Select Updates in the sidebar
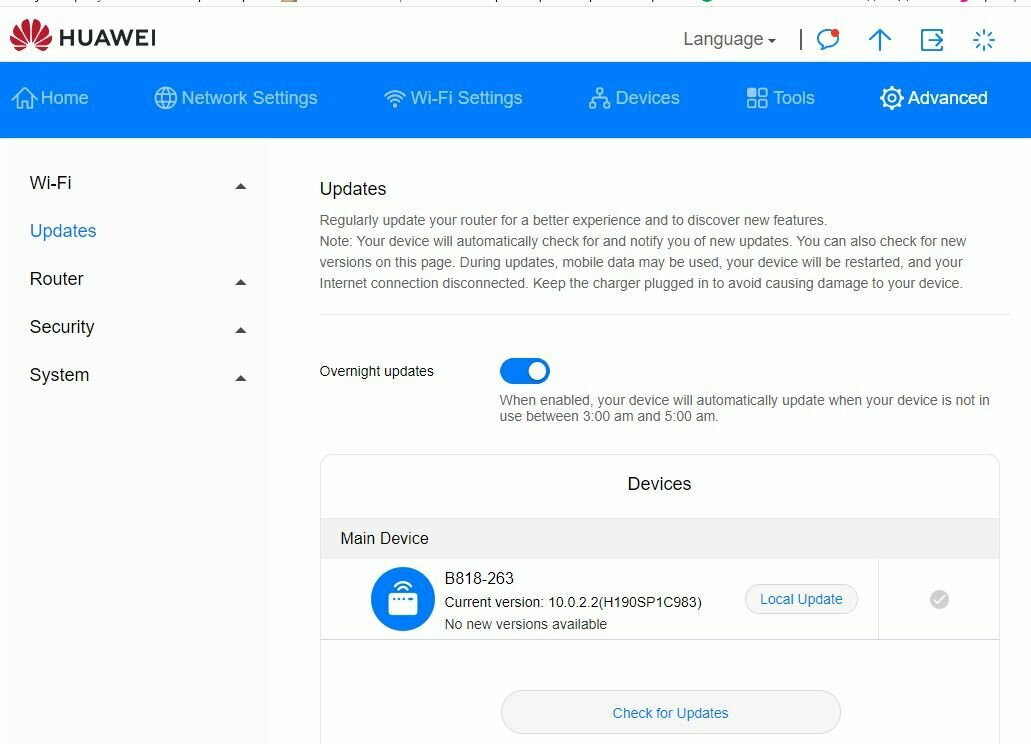The image size is (1031, 744). coord(63,231)
